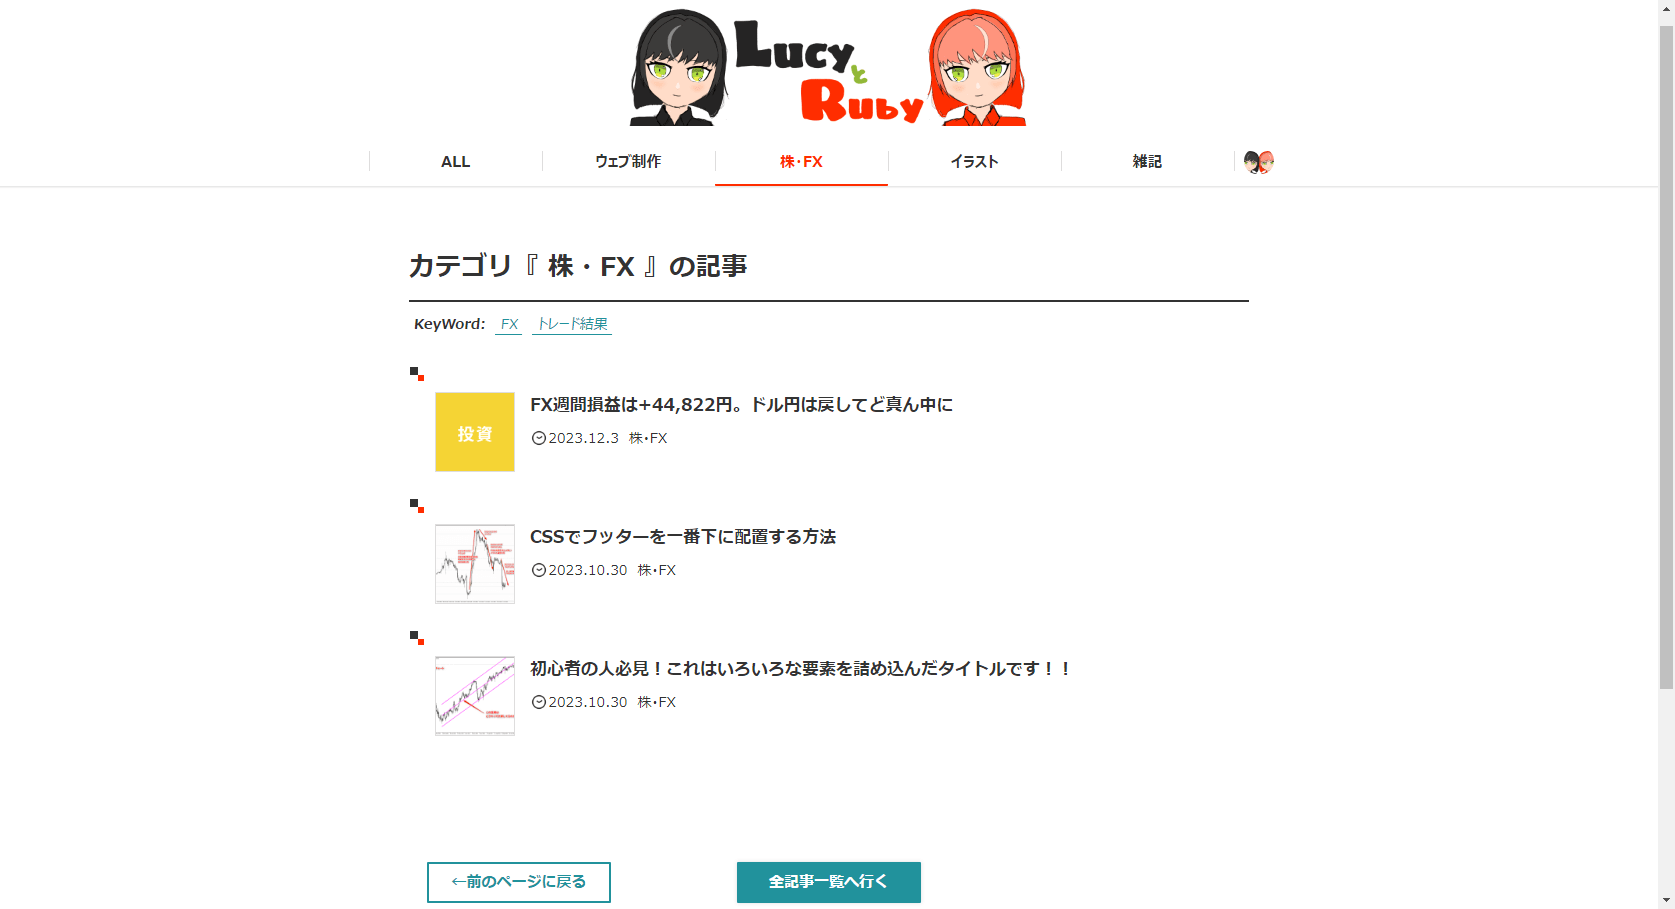The image size is (1675, 909).
Task: Open article FX週間損益は+44,822円
Action: (x=741, y=404)
